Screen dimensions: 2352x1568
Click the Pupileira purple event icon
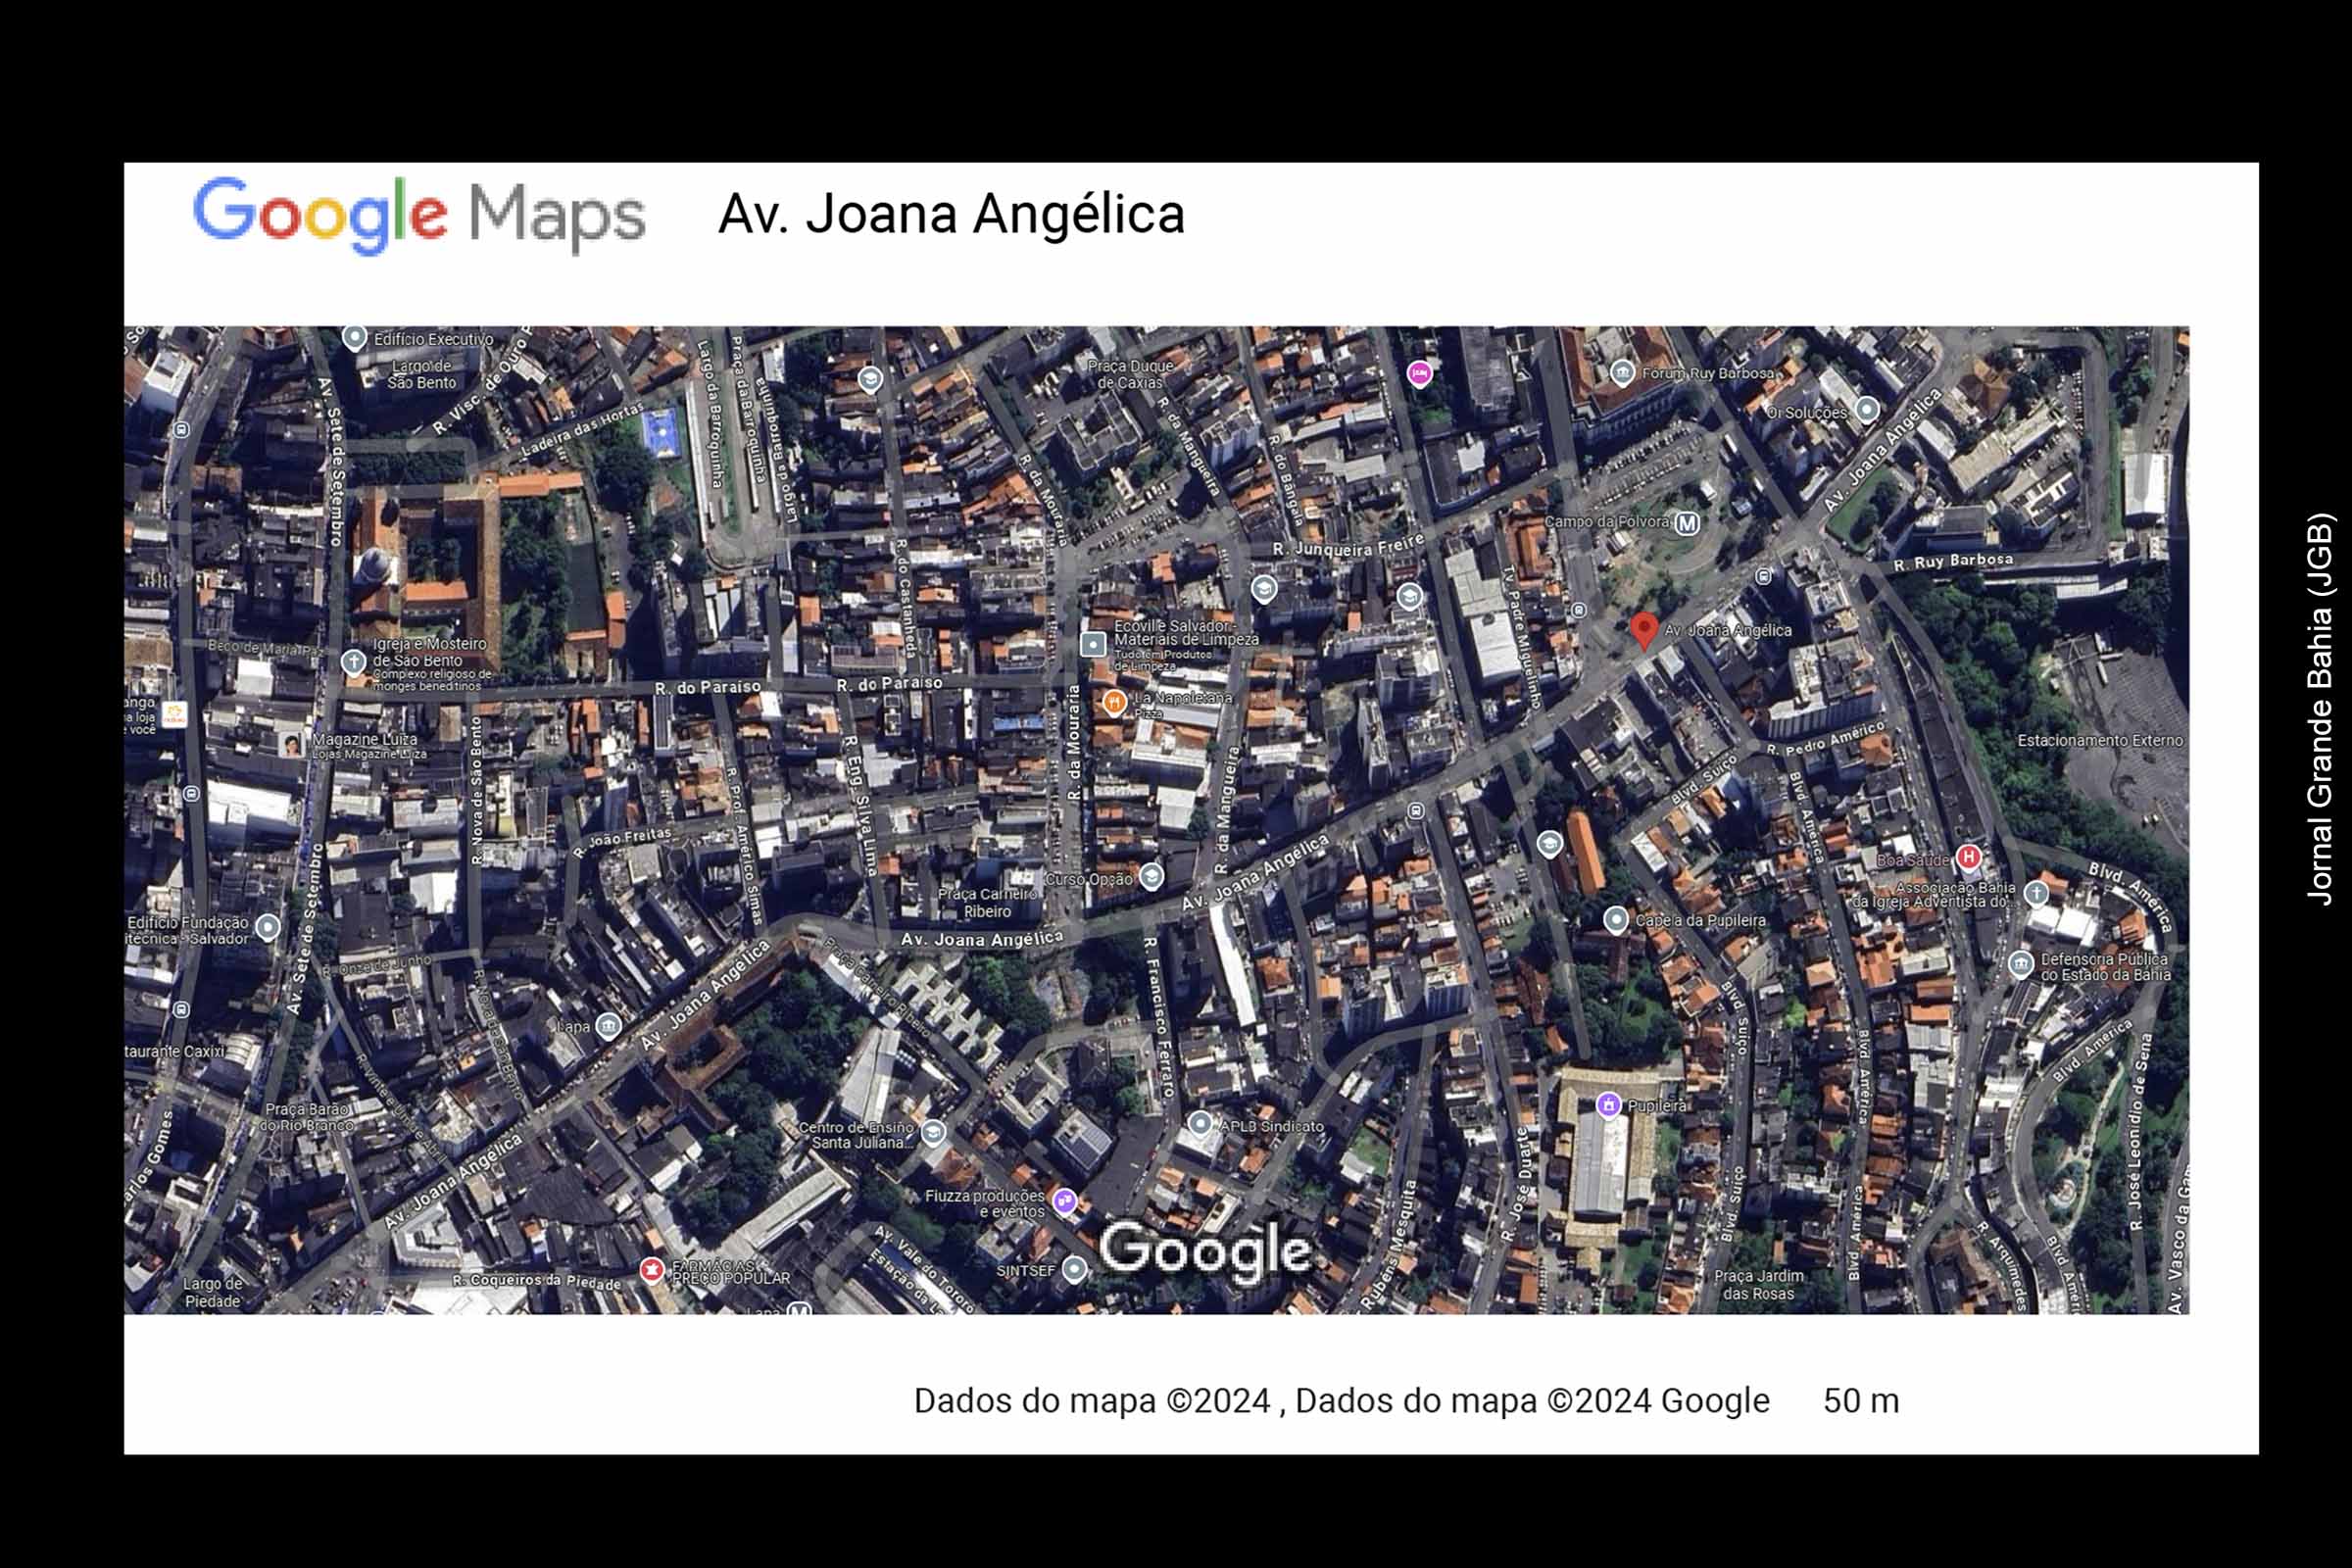tap(1608, 1105)
